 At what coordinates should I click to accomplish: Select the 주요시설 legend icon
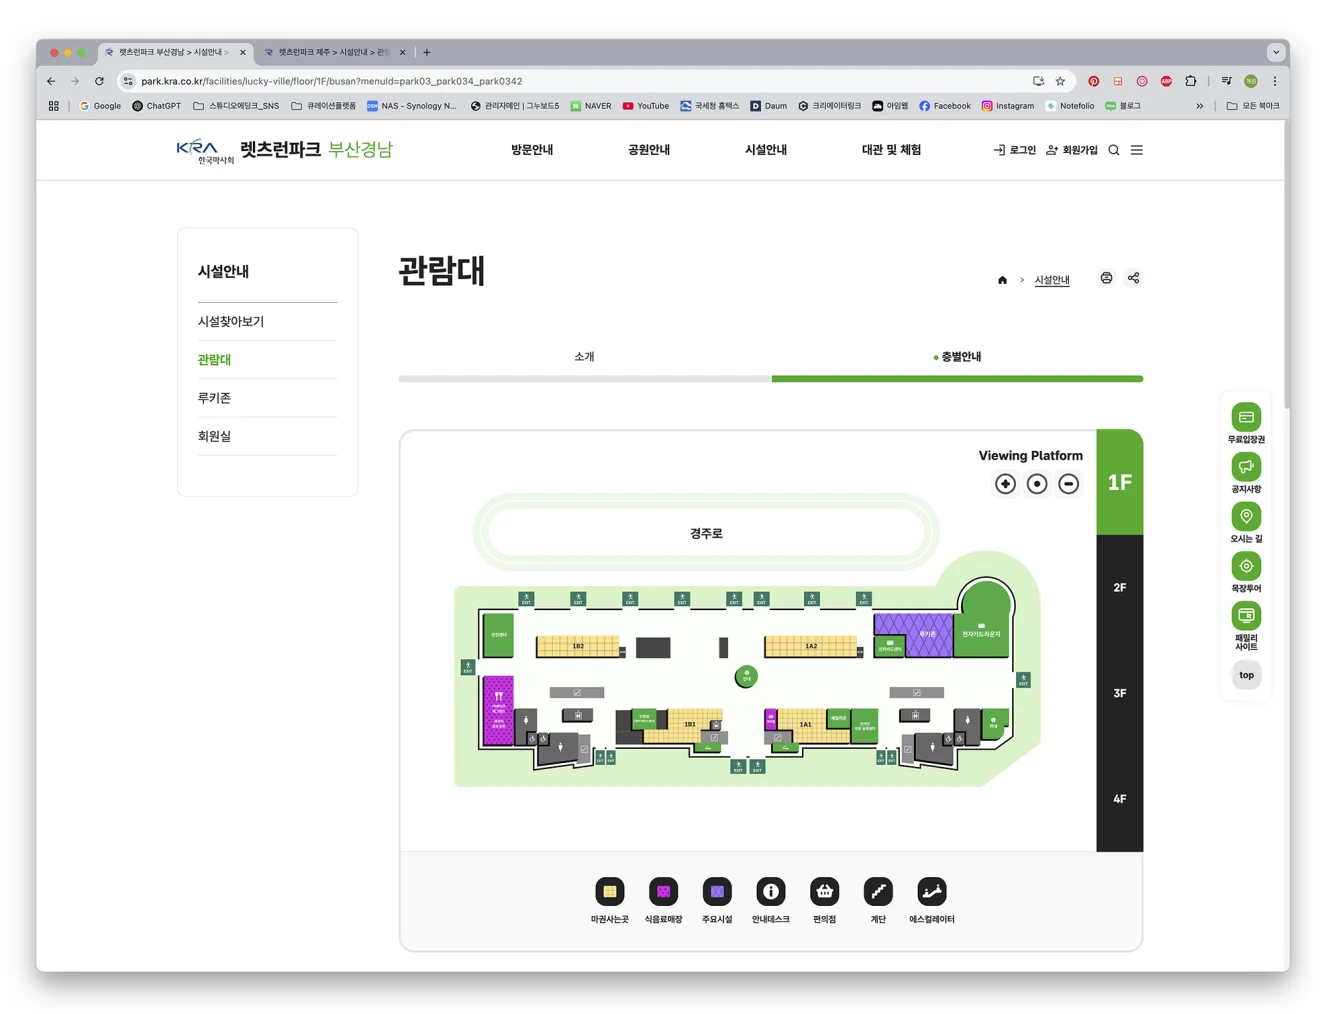[x=717, y=891]
